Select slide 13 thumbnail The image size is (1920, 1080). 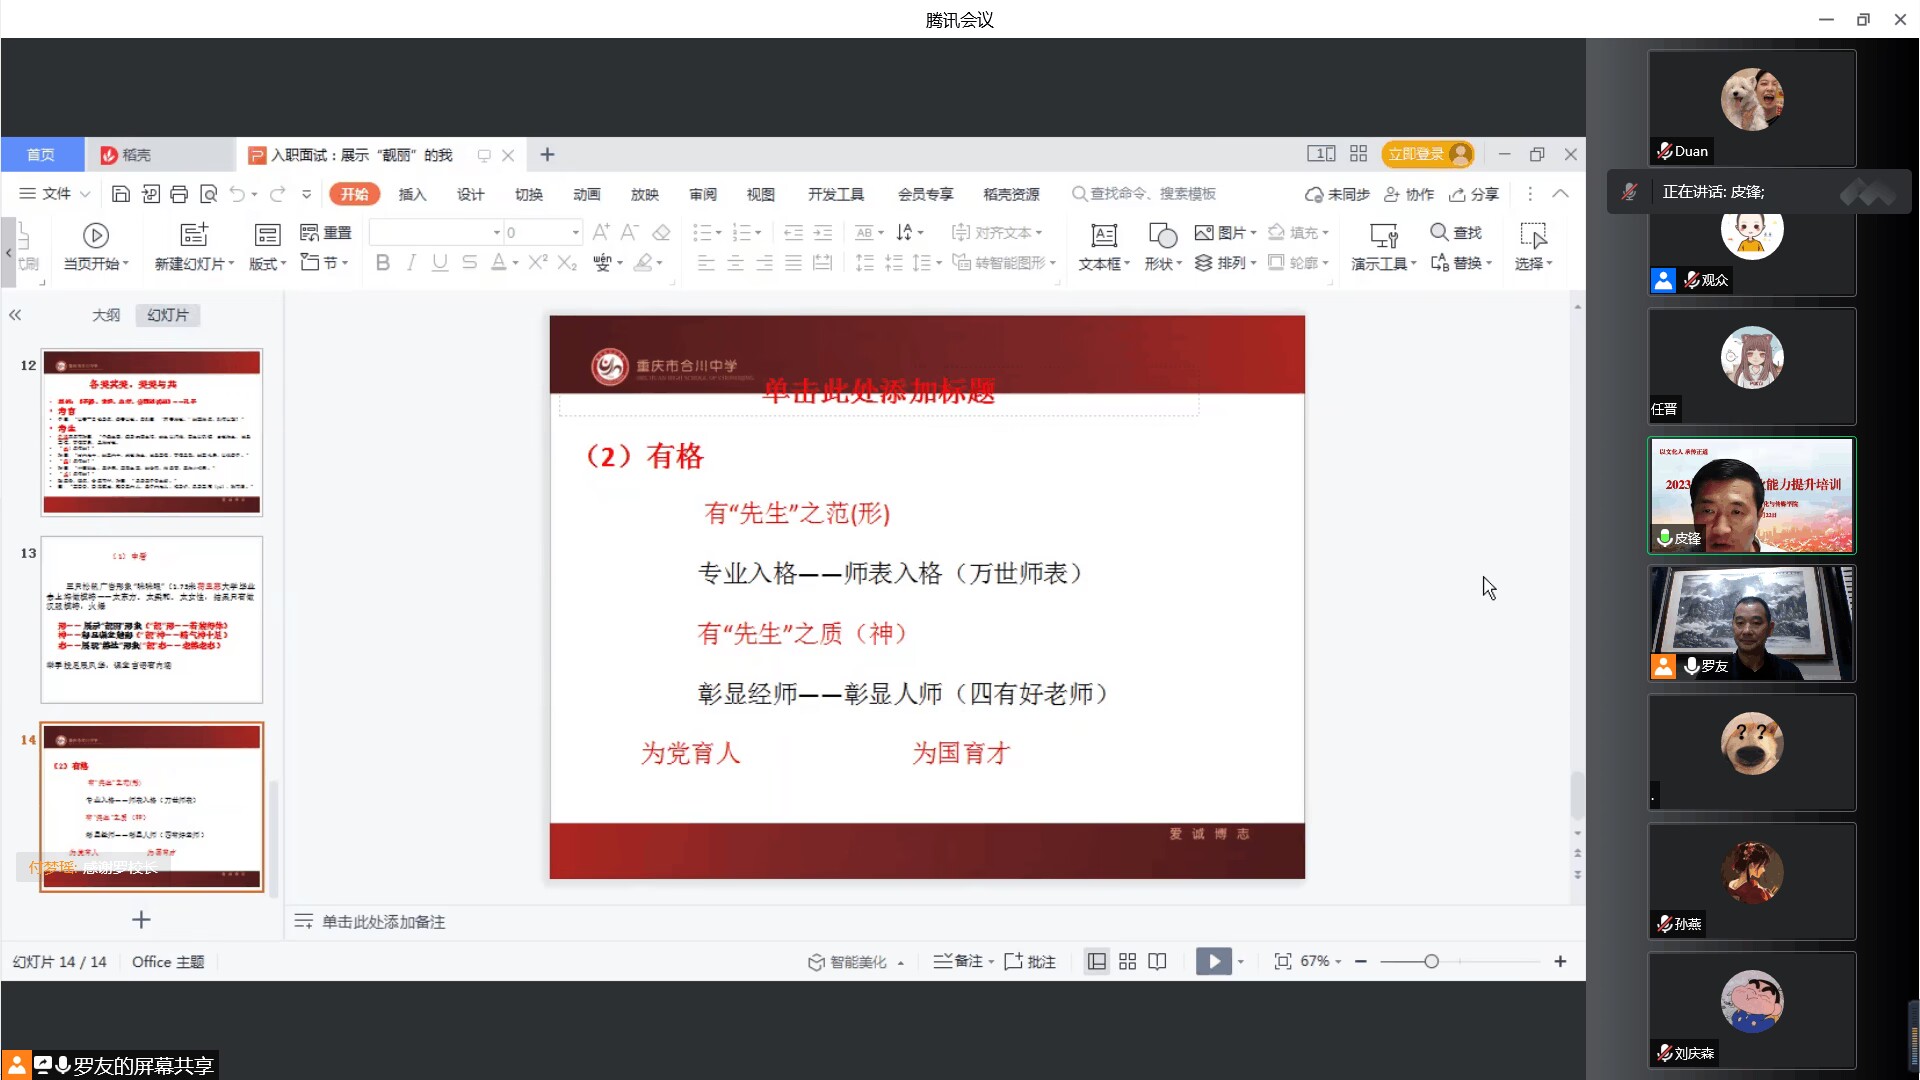point(152,619)
